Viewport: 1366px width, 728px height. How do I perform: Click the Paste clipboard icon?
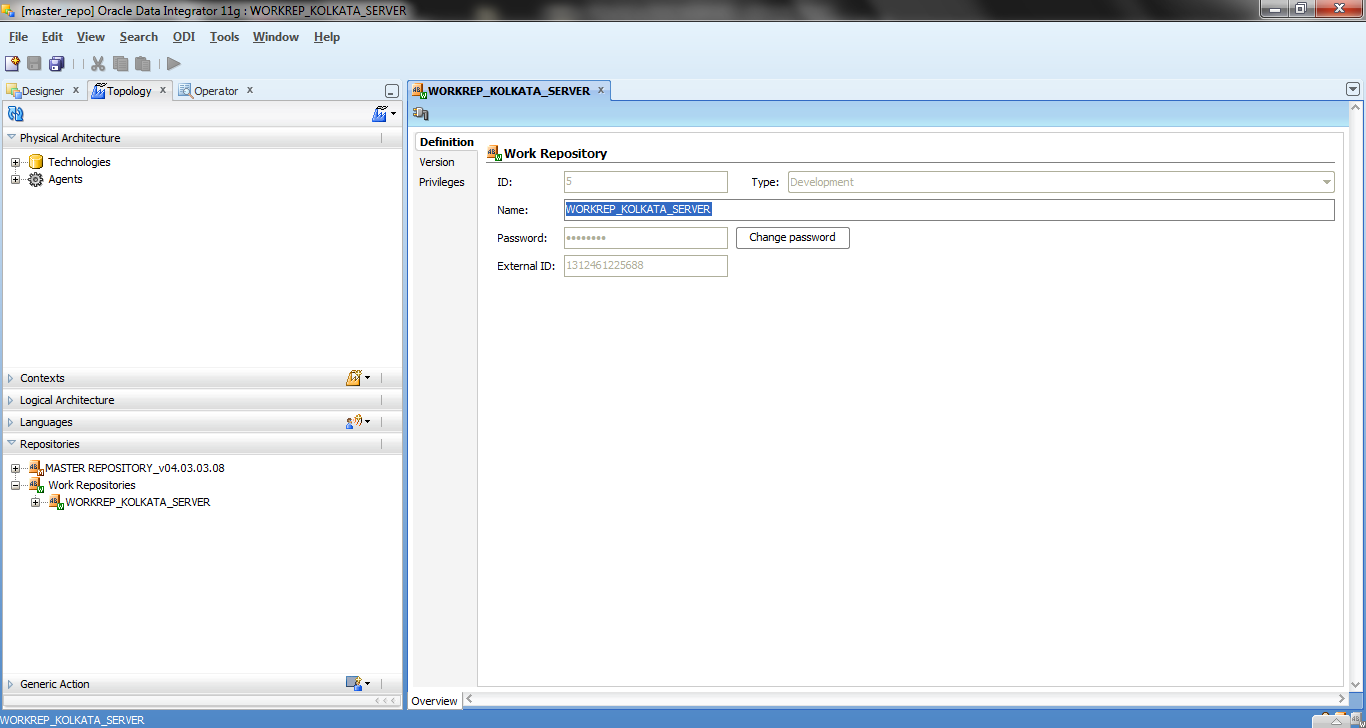143,63
